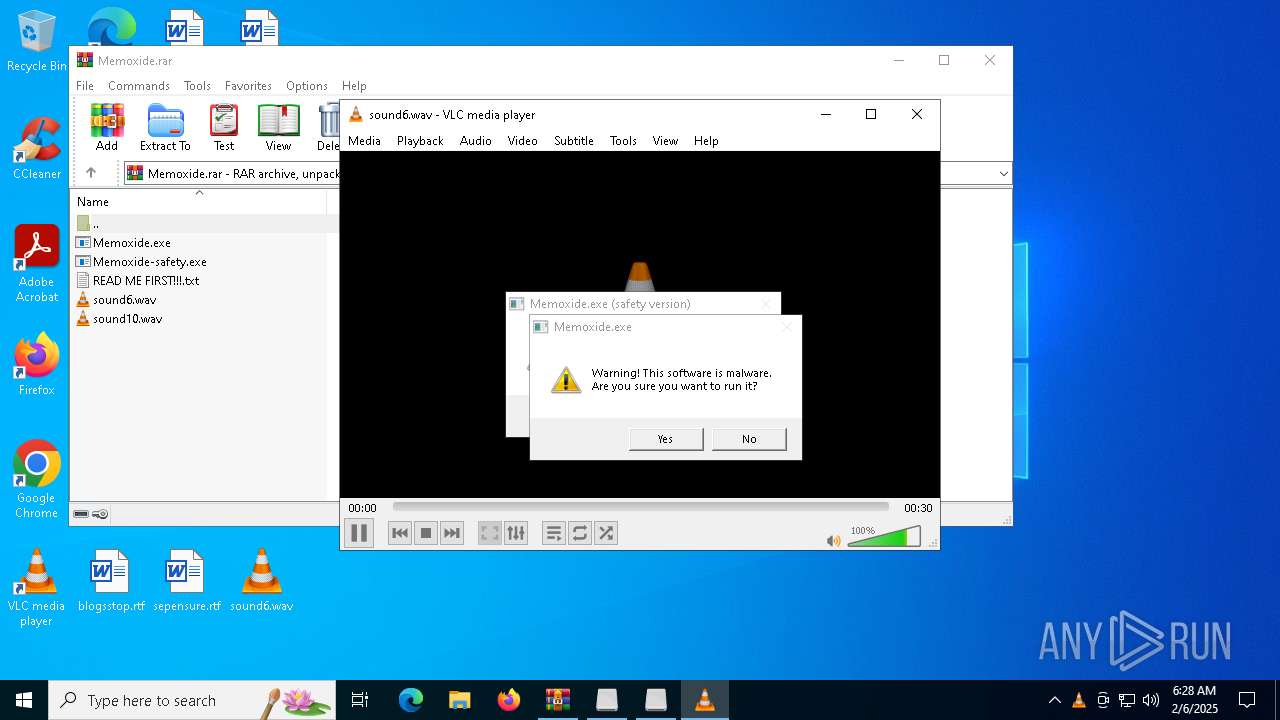Viewport: 1280px width, 720px height.
Task: Expand WinRAR address bar dropdown
Action: 1003,174
